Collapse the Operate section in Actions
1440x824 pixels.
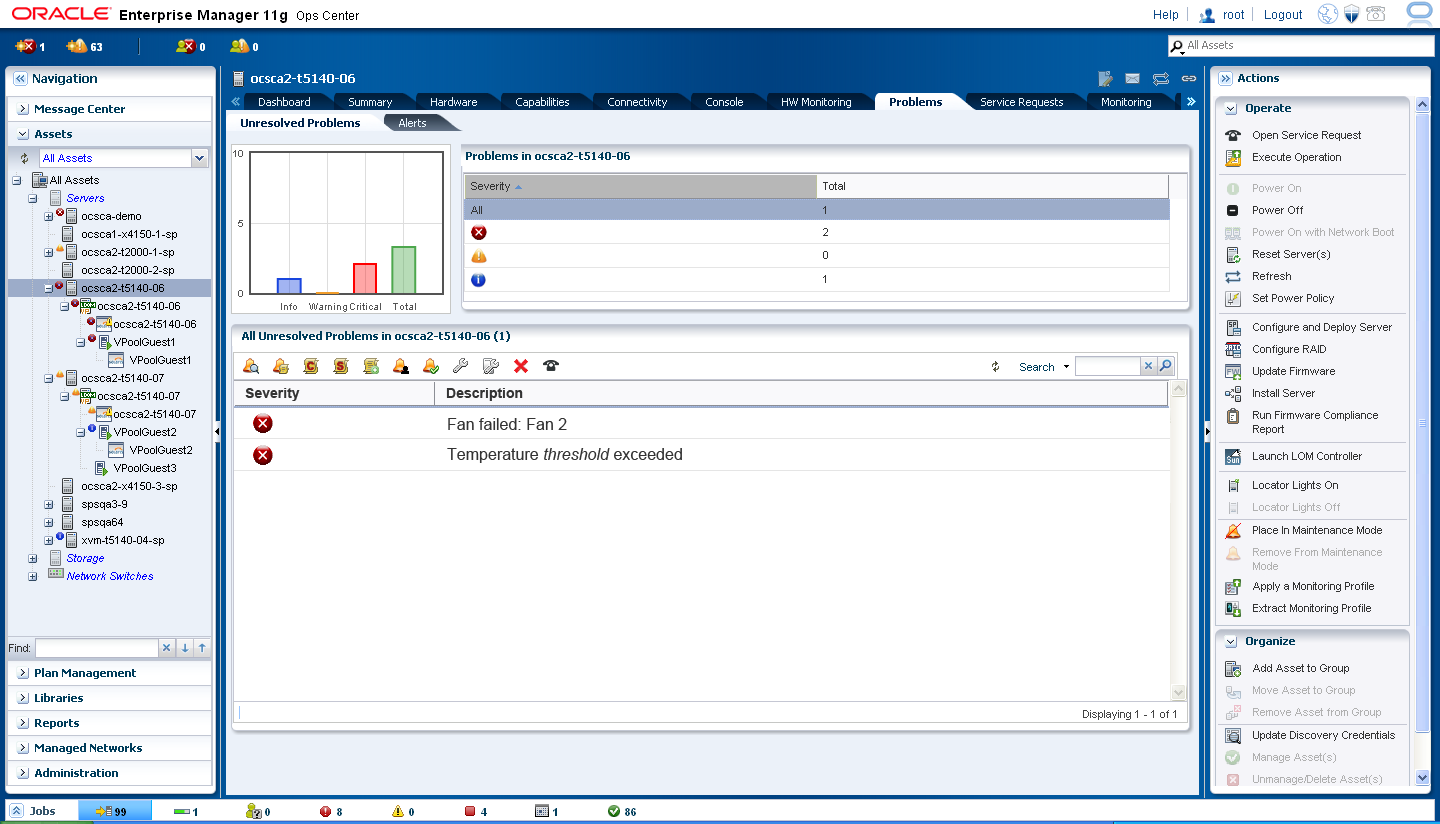(x=1229, y=108)
